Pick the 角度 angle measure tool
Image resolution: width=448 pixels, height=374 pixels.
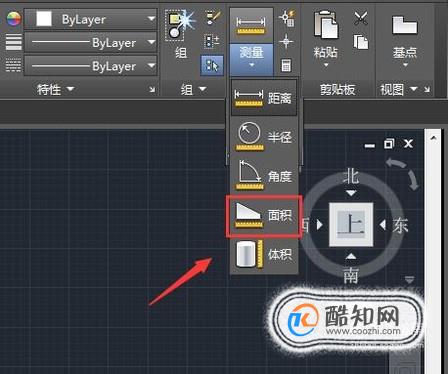(x=264, y=175)
